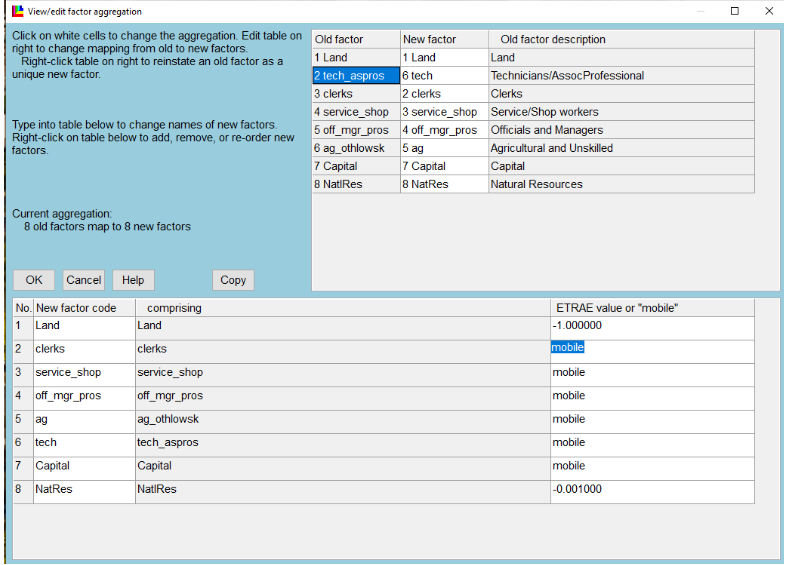Click comprising cell 'tech_aspros'
The image size is (785, 565).
click(342, 445)
